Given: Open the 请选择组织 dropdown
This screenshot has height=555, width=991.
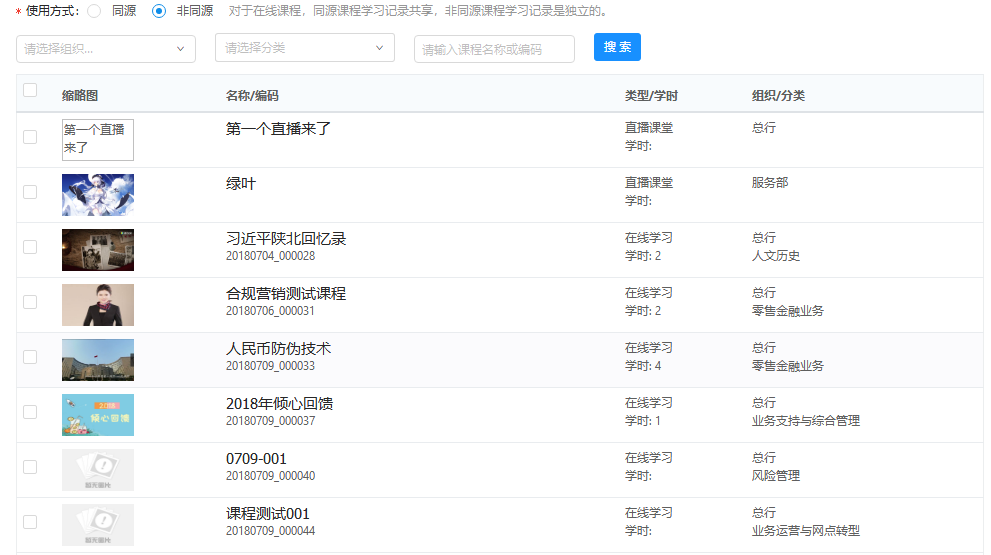Looking at the screenshot, I should tap(105, 48).
